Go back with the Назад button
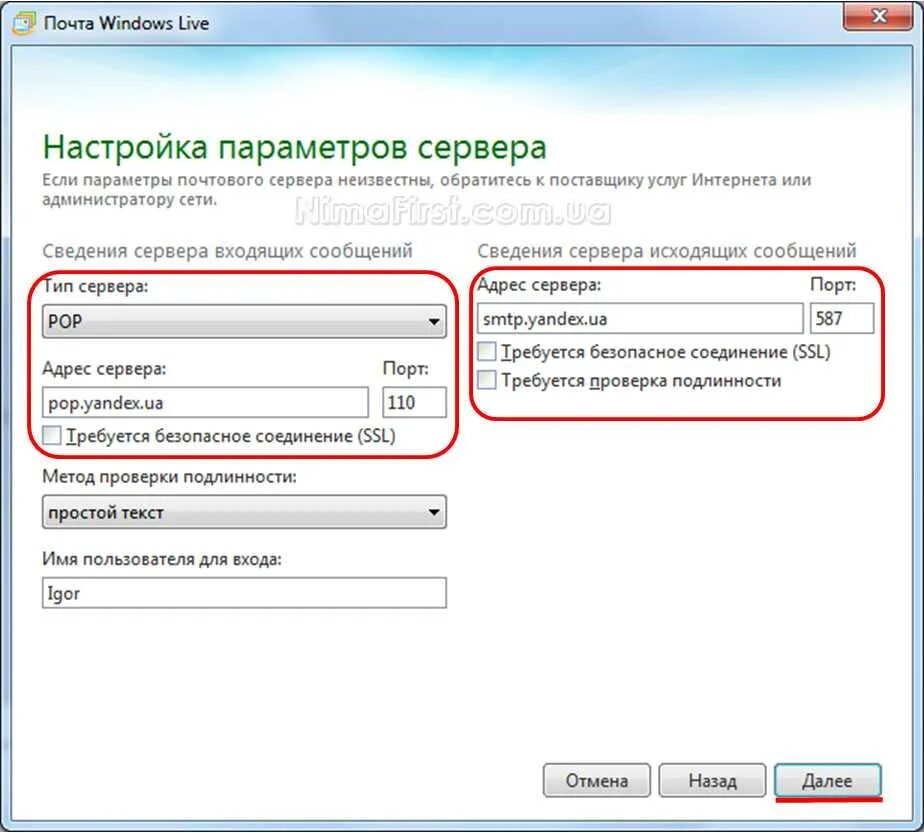 click(712, 781)
